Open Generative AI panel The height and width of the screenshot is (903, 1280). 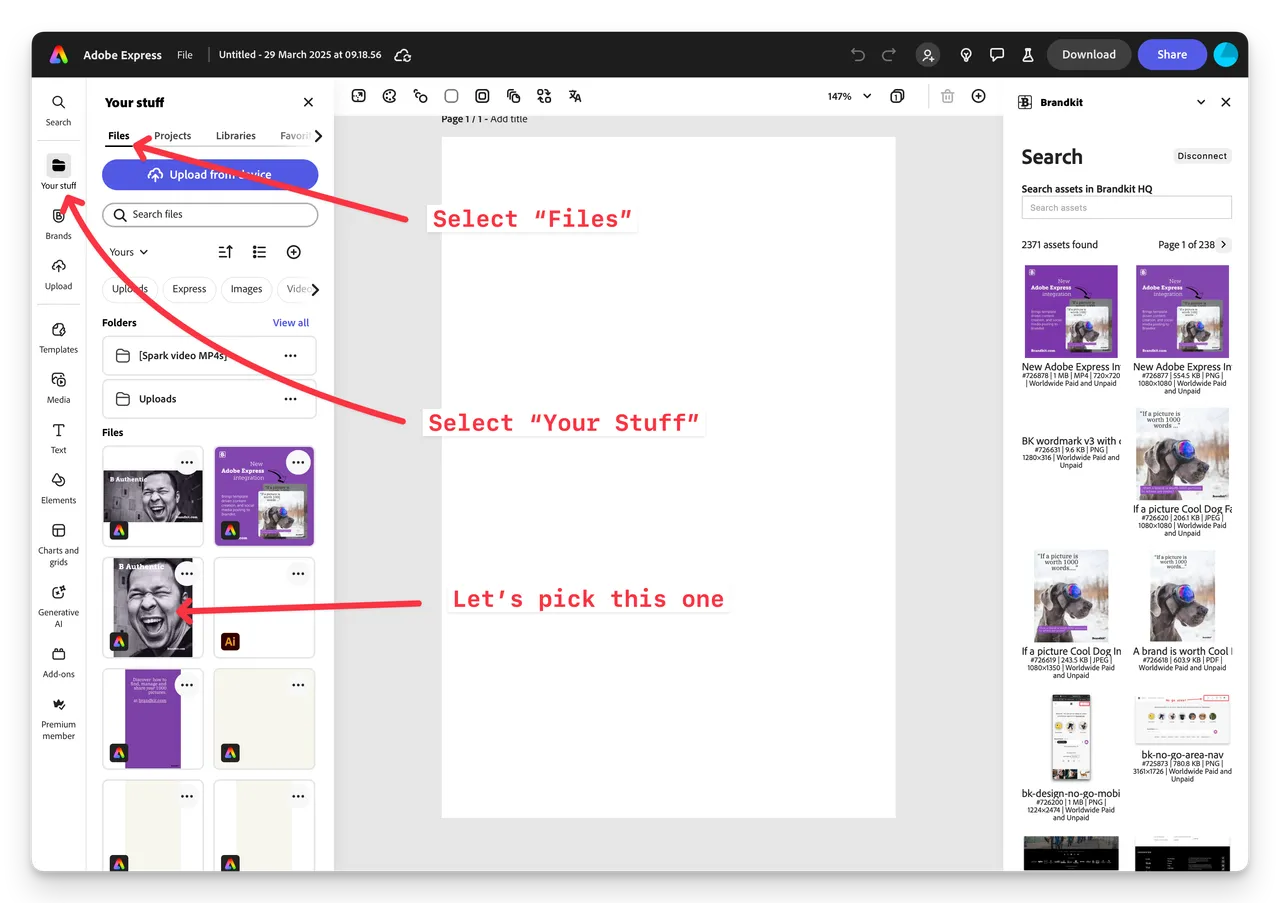(58, 606)
